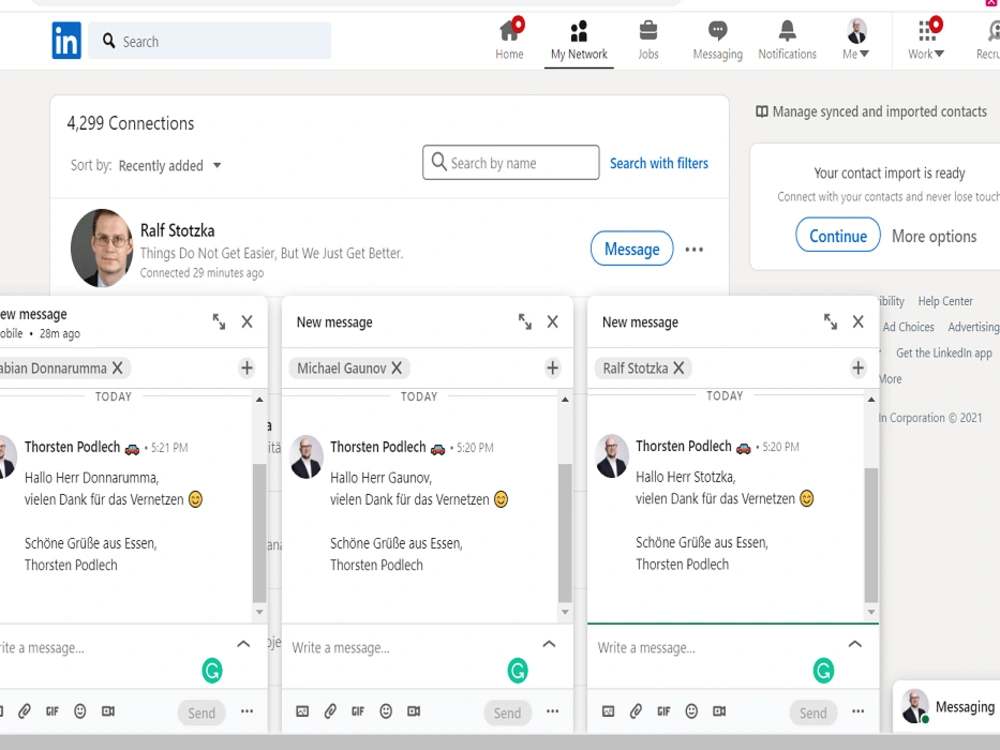Expand the Donnarumma chat window
The image size is (1000, 750).
[219, 321]
